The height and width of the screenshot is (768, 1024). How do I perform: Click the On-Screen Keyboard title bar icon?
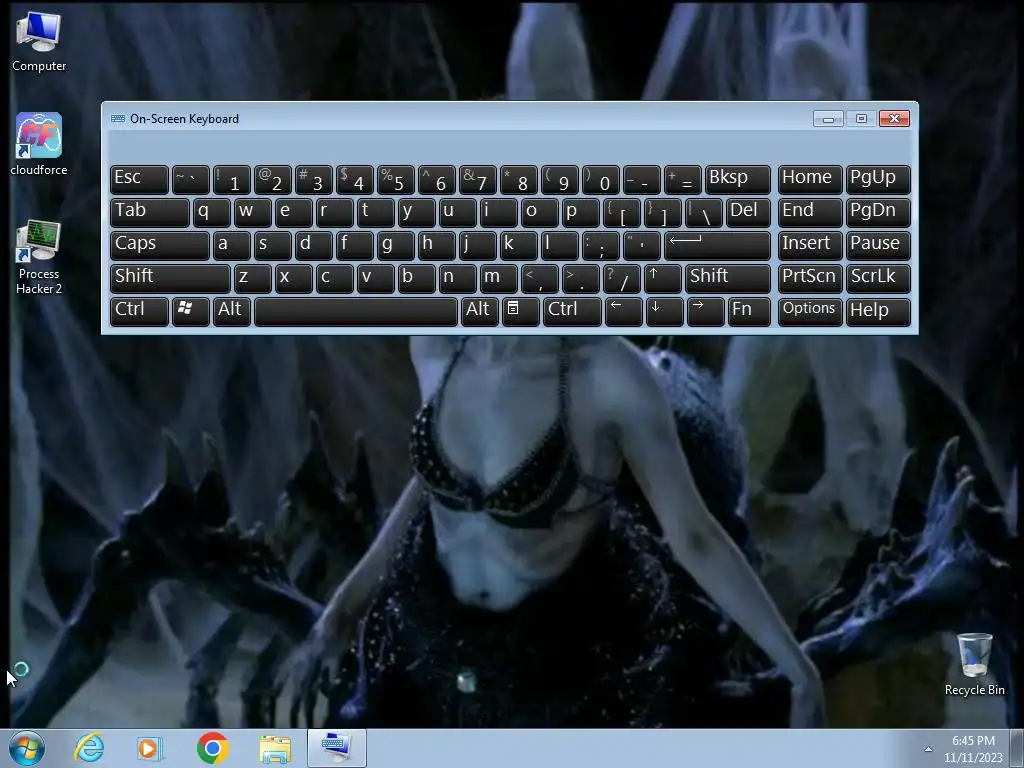point(118,119)
